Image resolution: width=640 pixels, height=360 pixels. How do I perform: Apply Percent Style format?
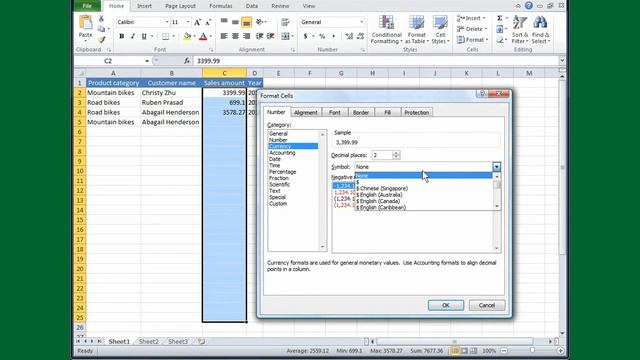pyautogui.click(x=322, y=36)
